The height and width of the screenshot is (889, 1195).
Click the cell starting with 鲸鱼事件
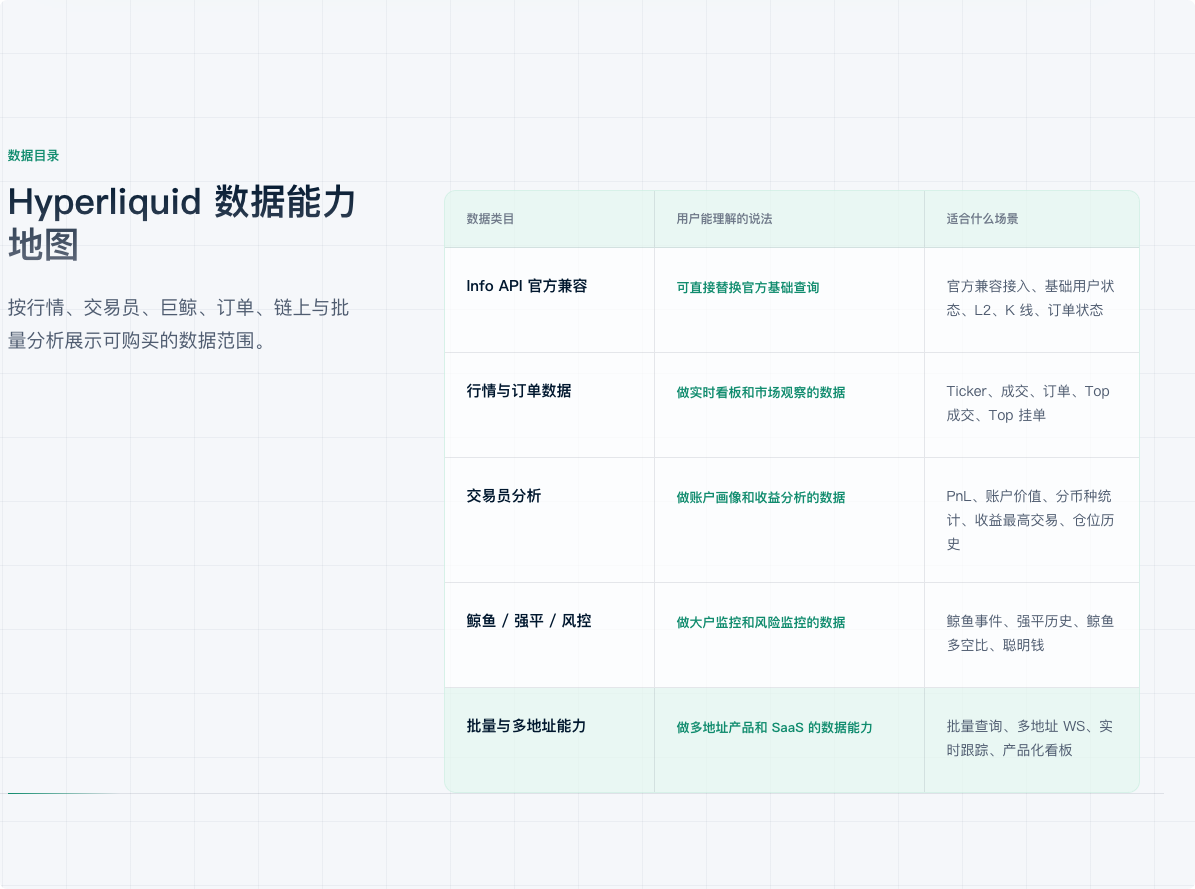click(1030, 634)
